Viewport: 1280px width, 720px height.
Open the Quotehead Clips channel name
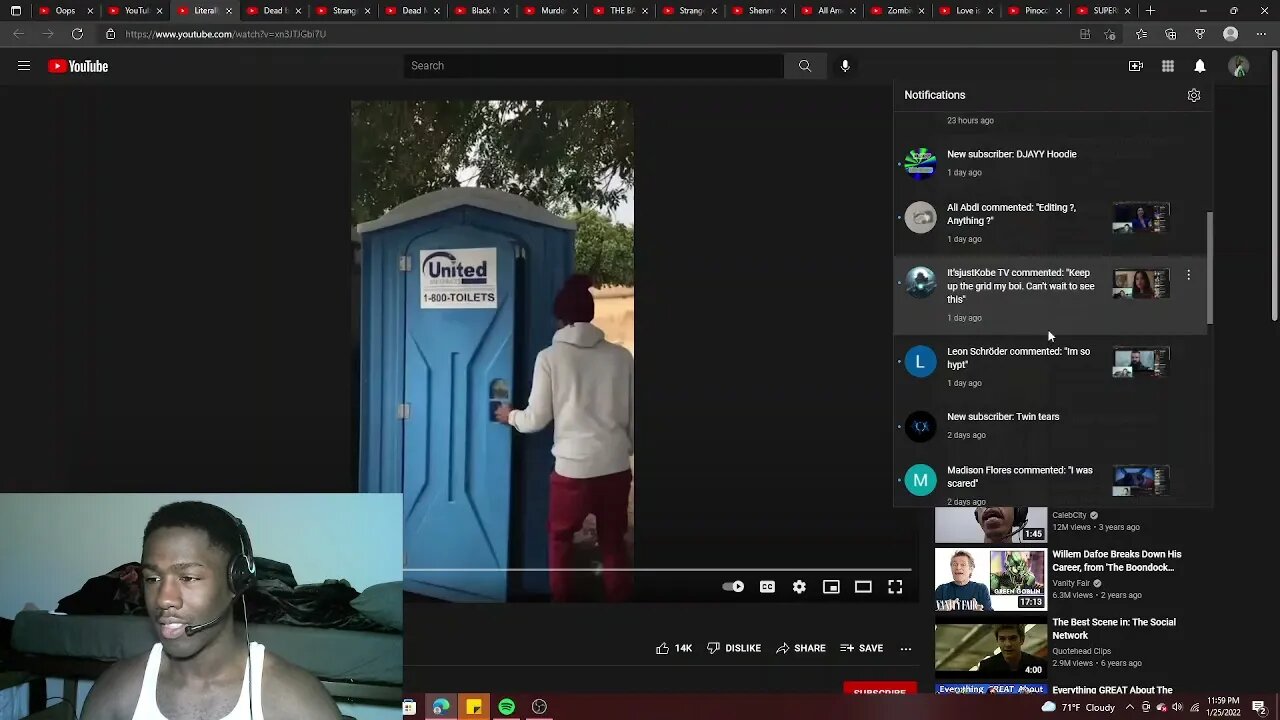pyautogui.click(x=1081, y=651)
